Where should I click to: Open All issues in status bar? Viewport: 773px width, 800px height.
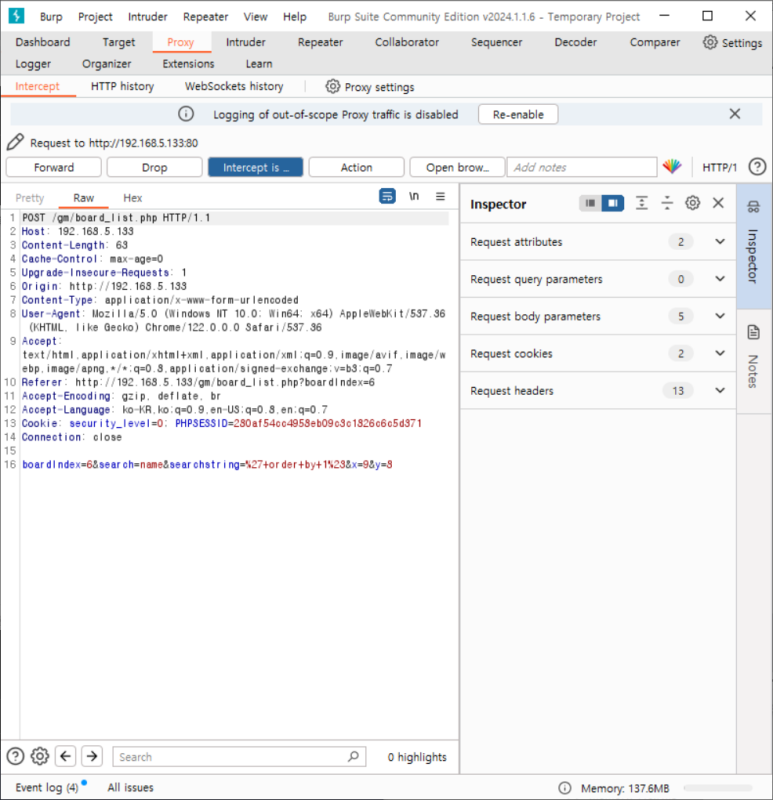[131, 787]
